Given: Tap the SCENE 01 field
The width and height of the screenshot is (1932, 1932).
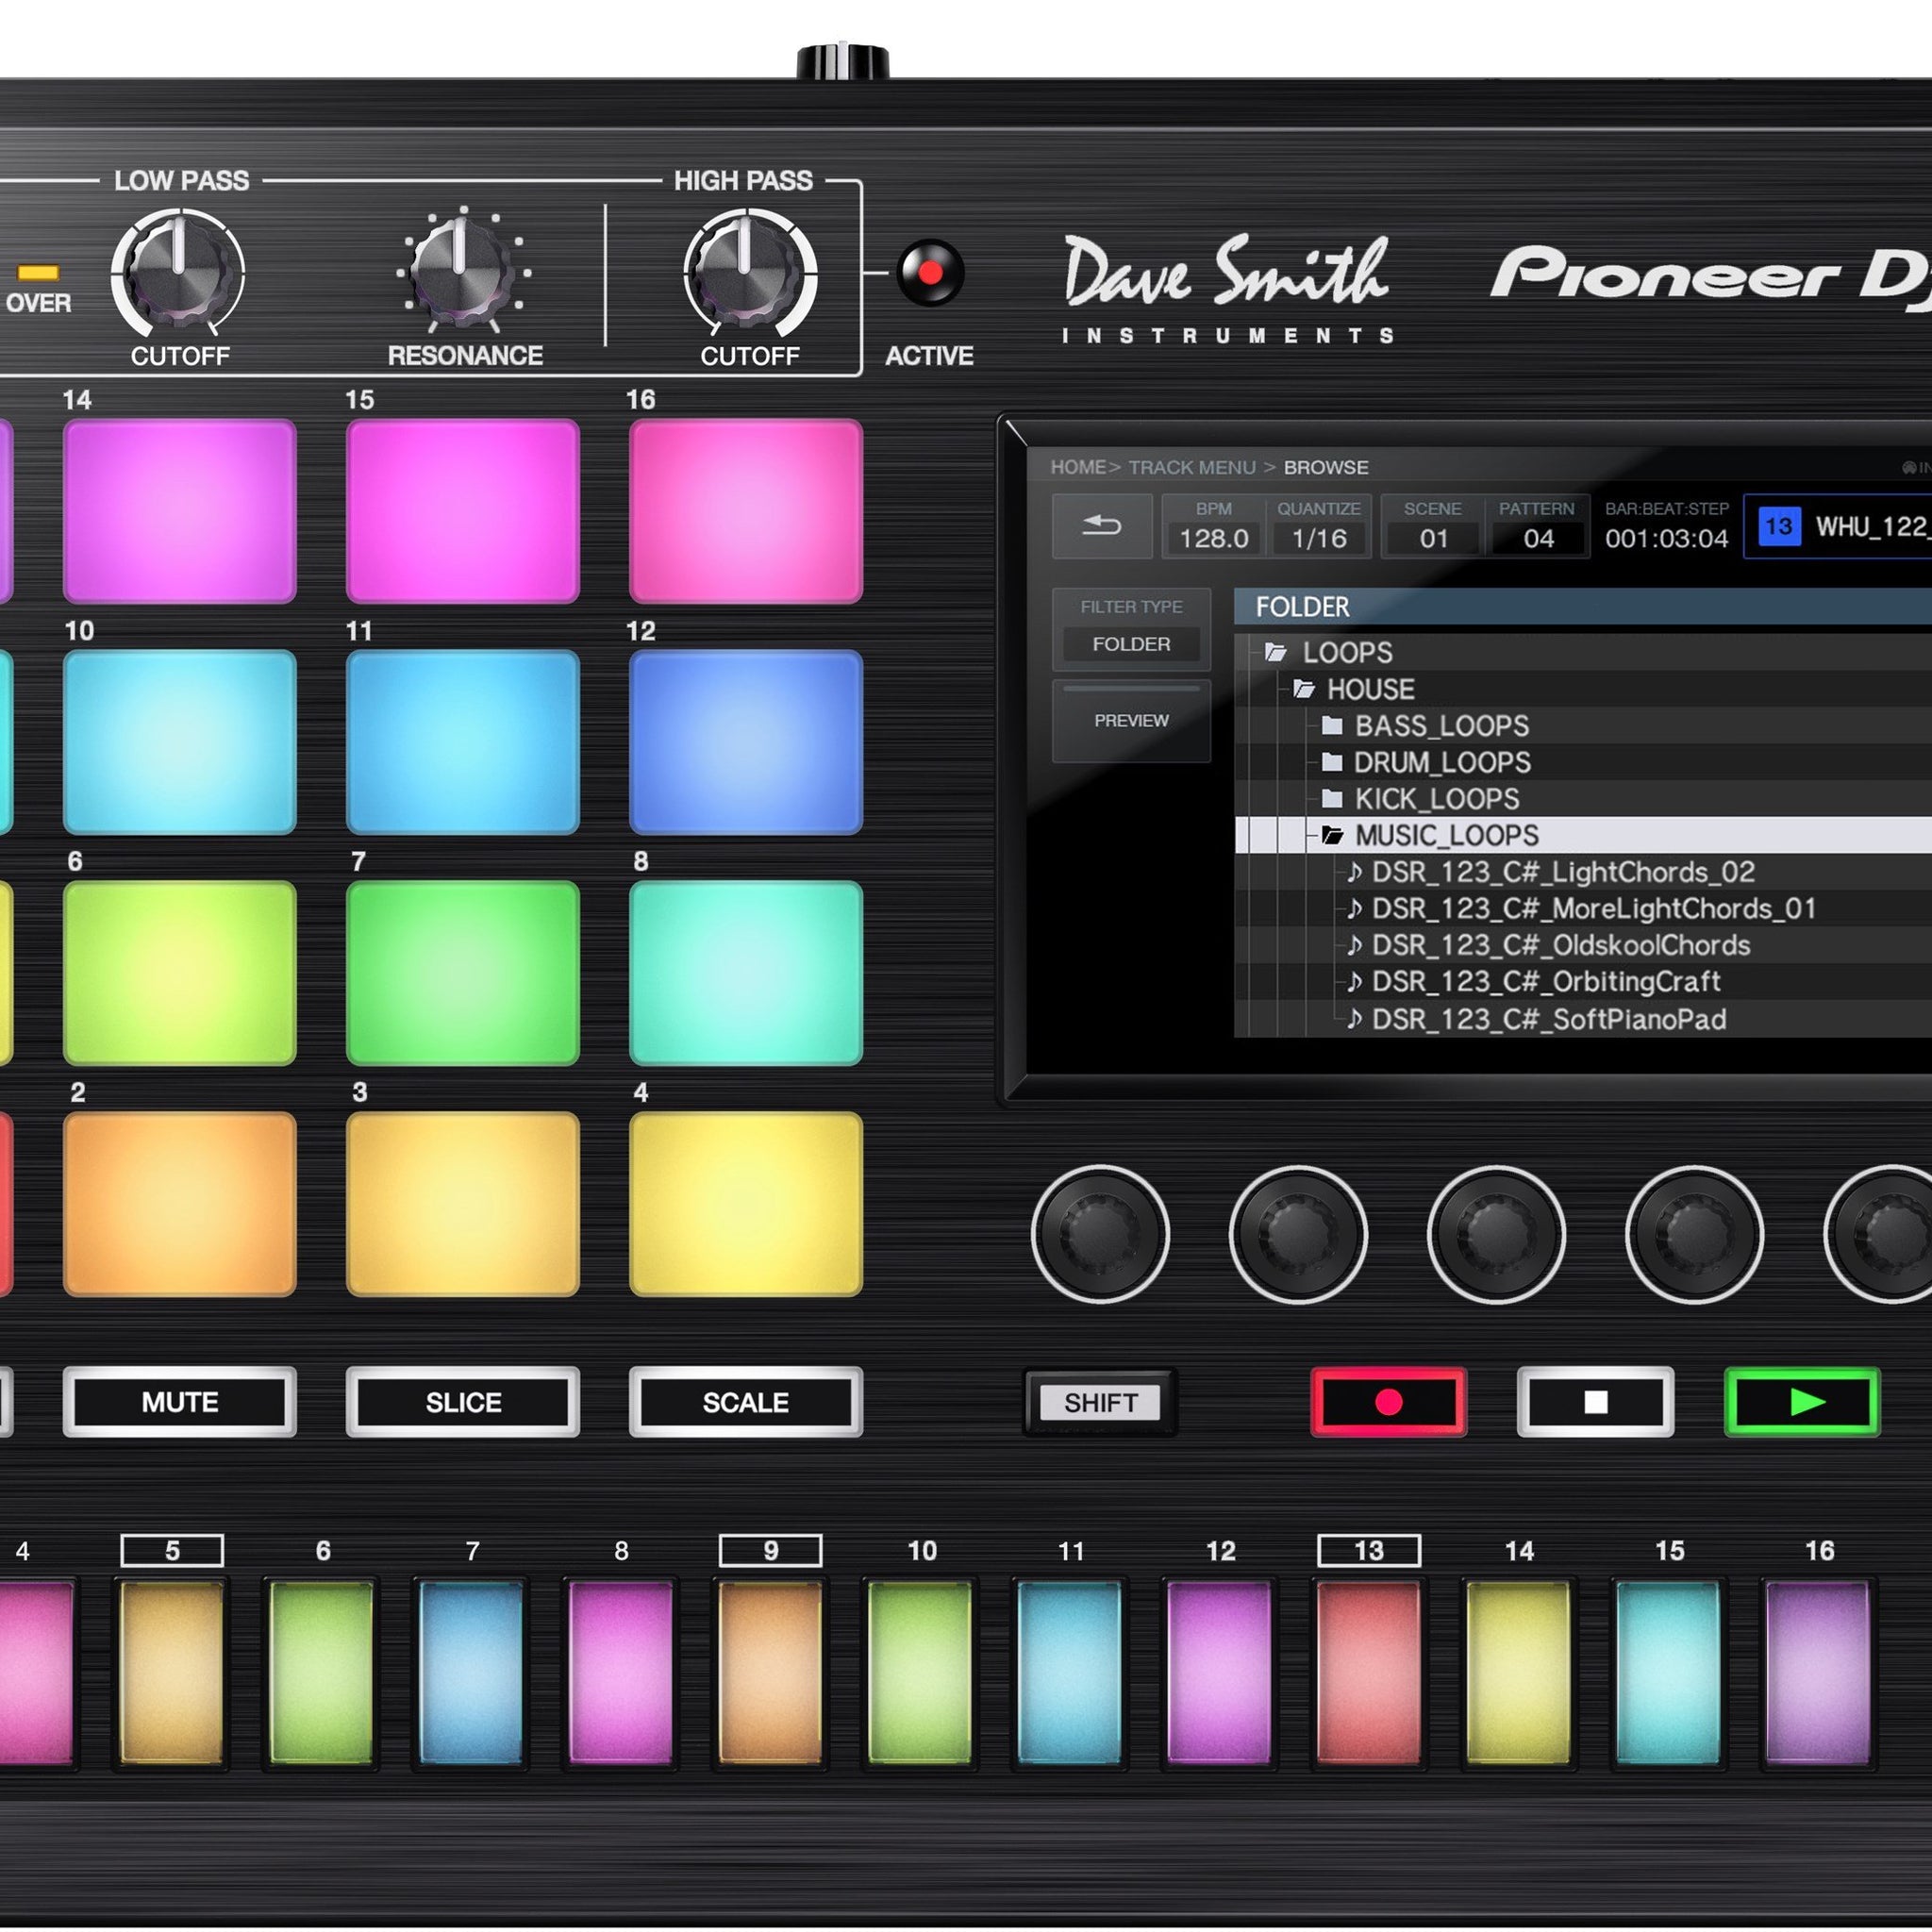Looking at the screenshot, I should point(1433,526).
